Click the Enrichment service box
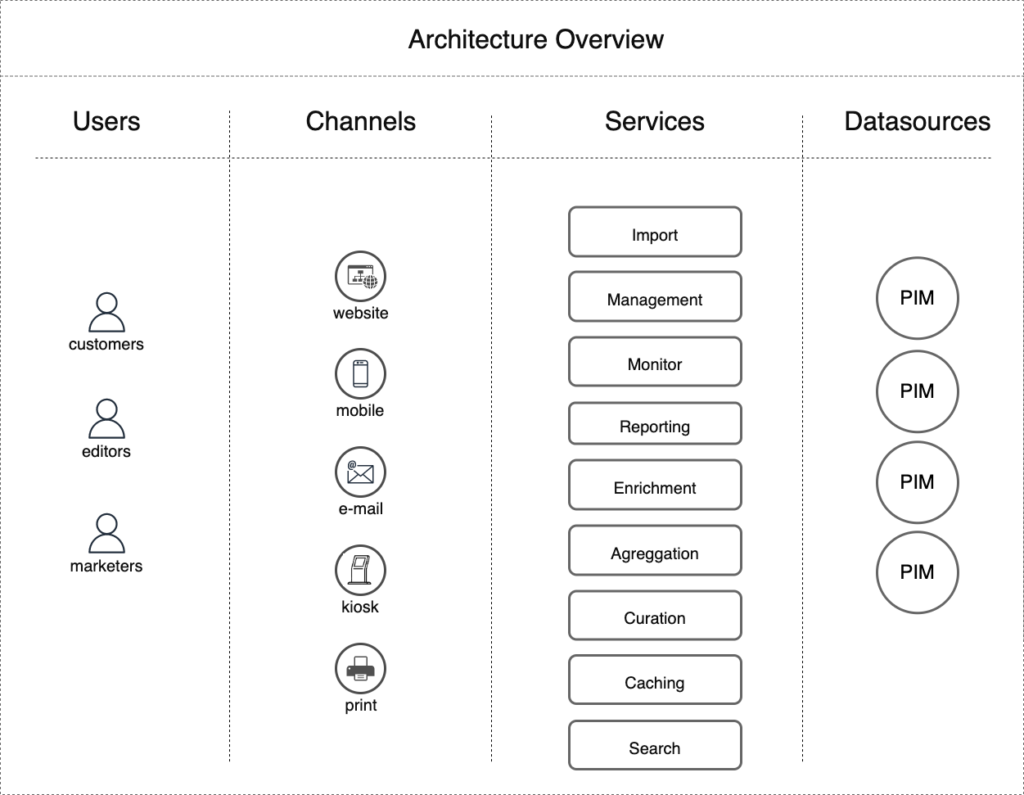This screenshot has width=1024, height=795. [655, 486]
